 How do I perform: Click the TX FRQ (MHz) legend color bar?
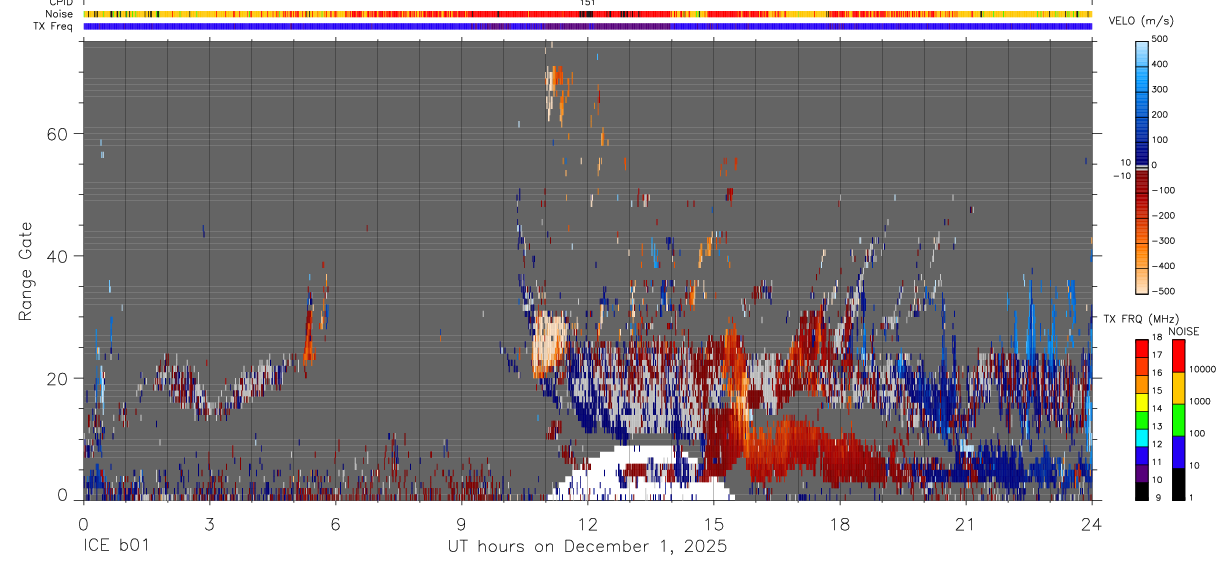(1142, 419)
